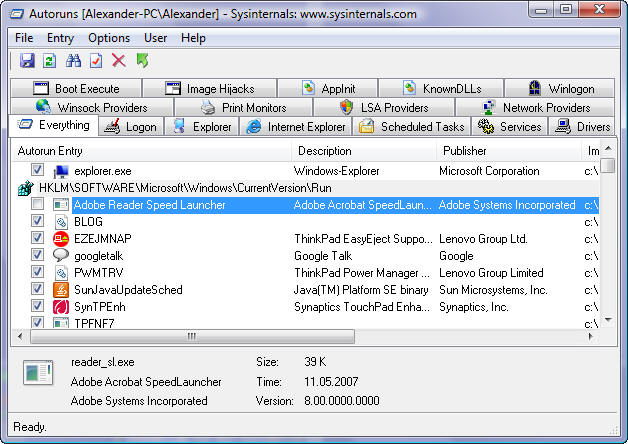This screenshot has height=444, width=628.
Task: Click the reader_sl.exe details pane icon
Action: click(x=38, y=372)
